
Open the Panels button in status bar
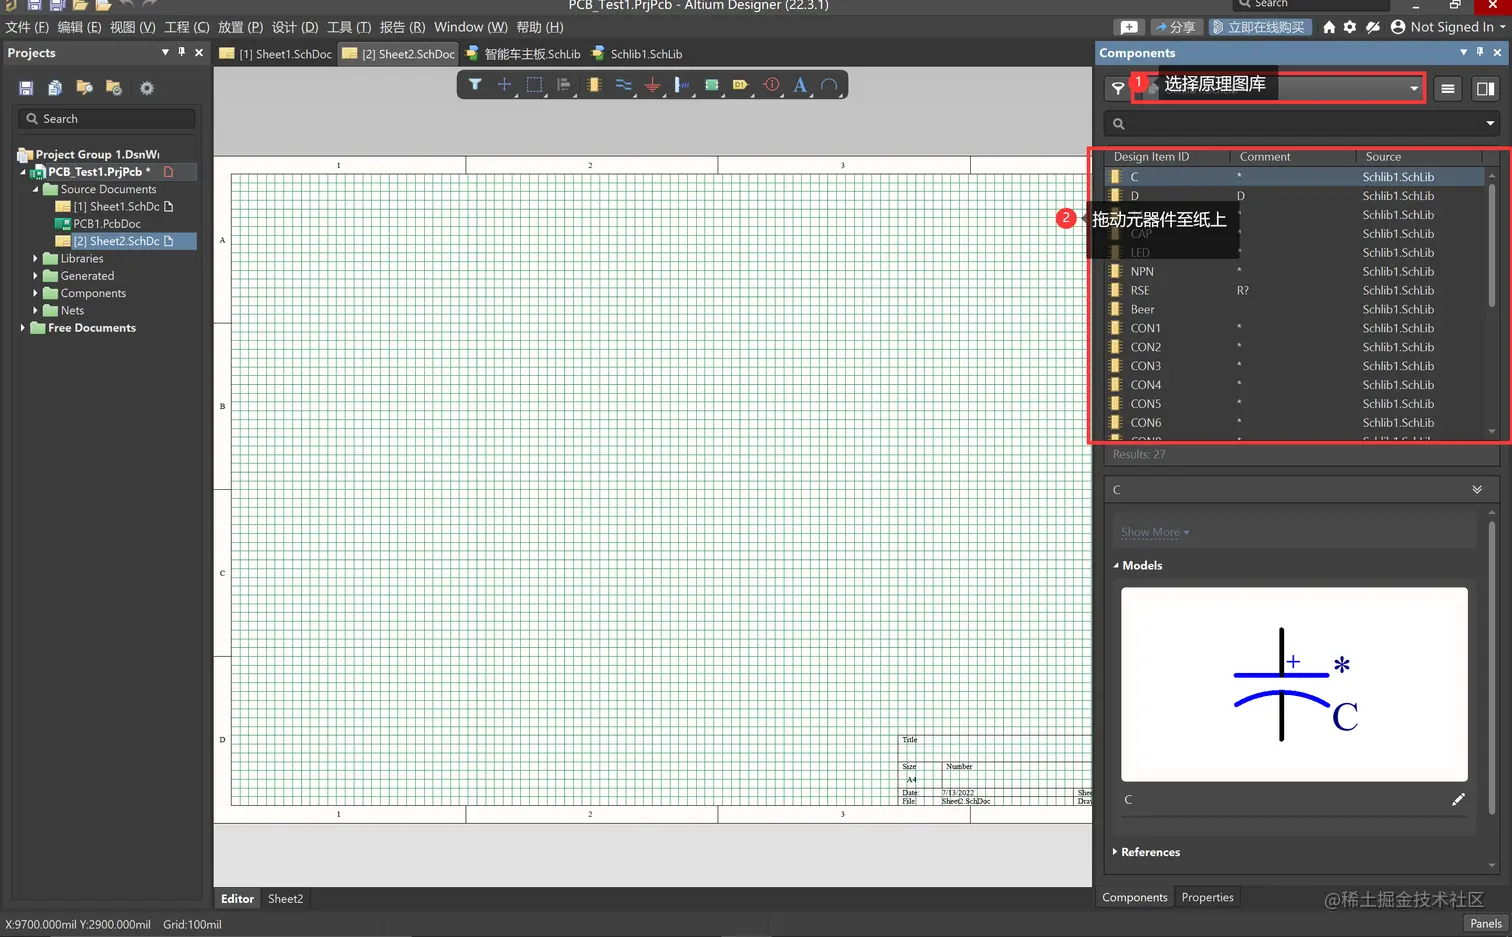[x=1485, y=923]
